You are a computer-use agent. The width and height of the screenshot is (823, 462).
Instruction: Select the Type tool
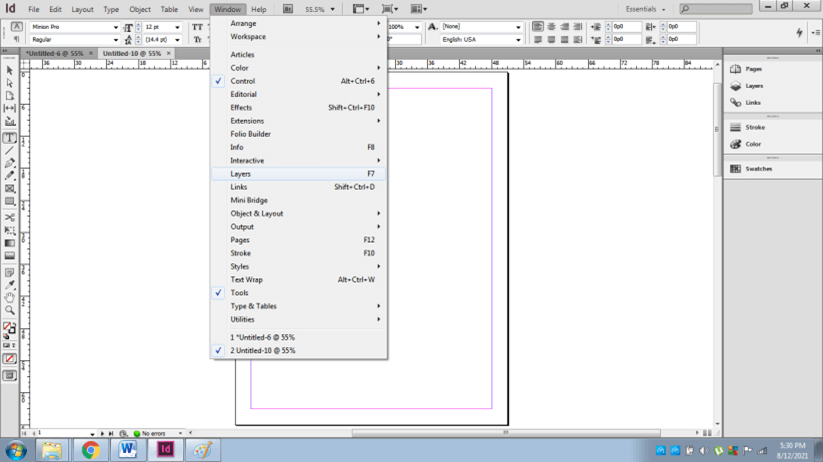(9, 138)
